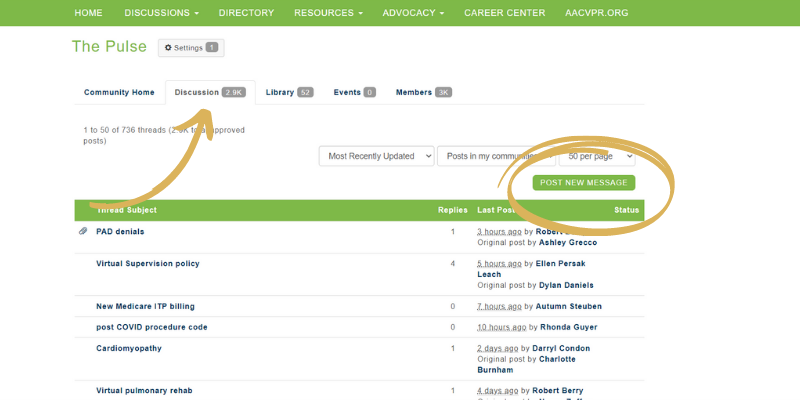This screenshot has height=400, width=800.
Task: Expand the Discussions navigation dropdown
Action: (x=161, y=13)
